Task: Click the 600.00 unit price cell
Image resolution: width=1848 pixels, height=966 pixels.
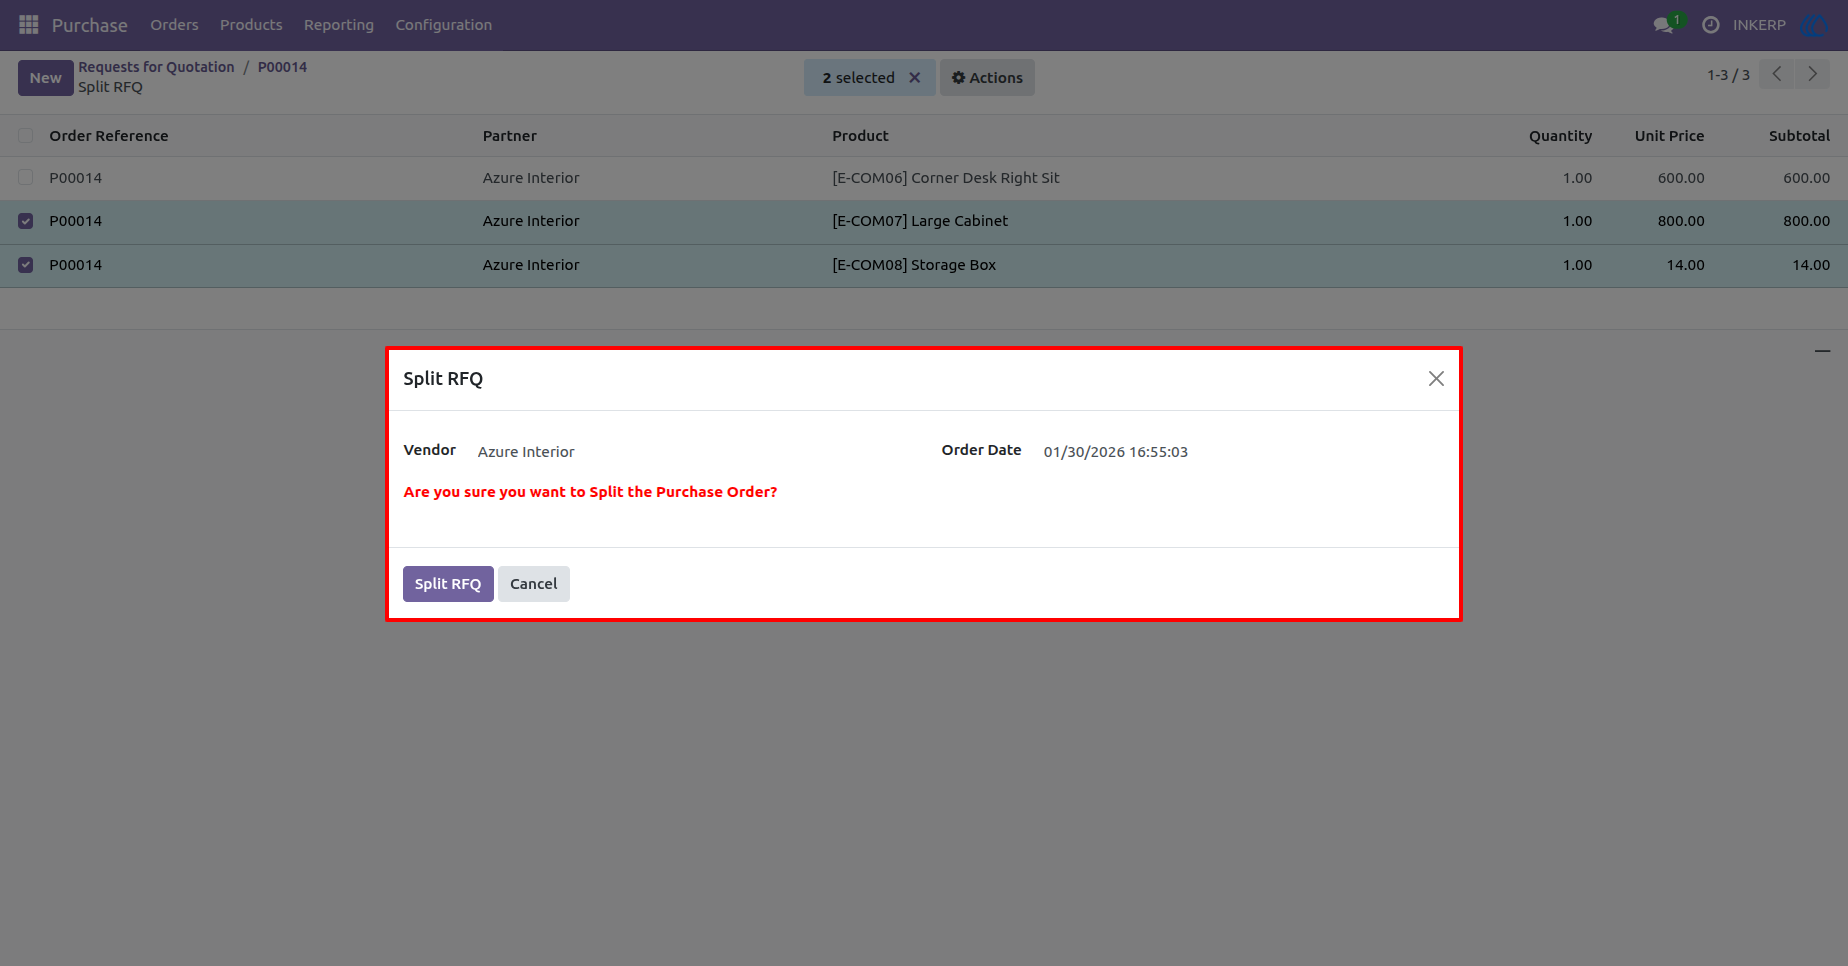Action: pos(1681,178)
